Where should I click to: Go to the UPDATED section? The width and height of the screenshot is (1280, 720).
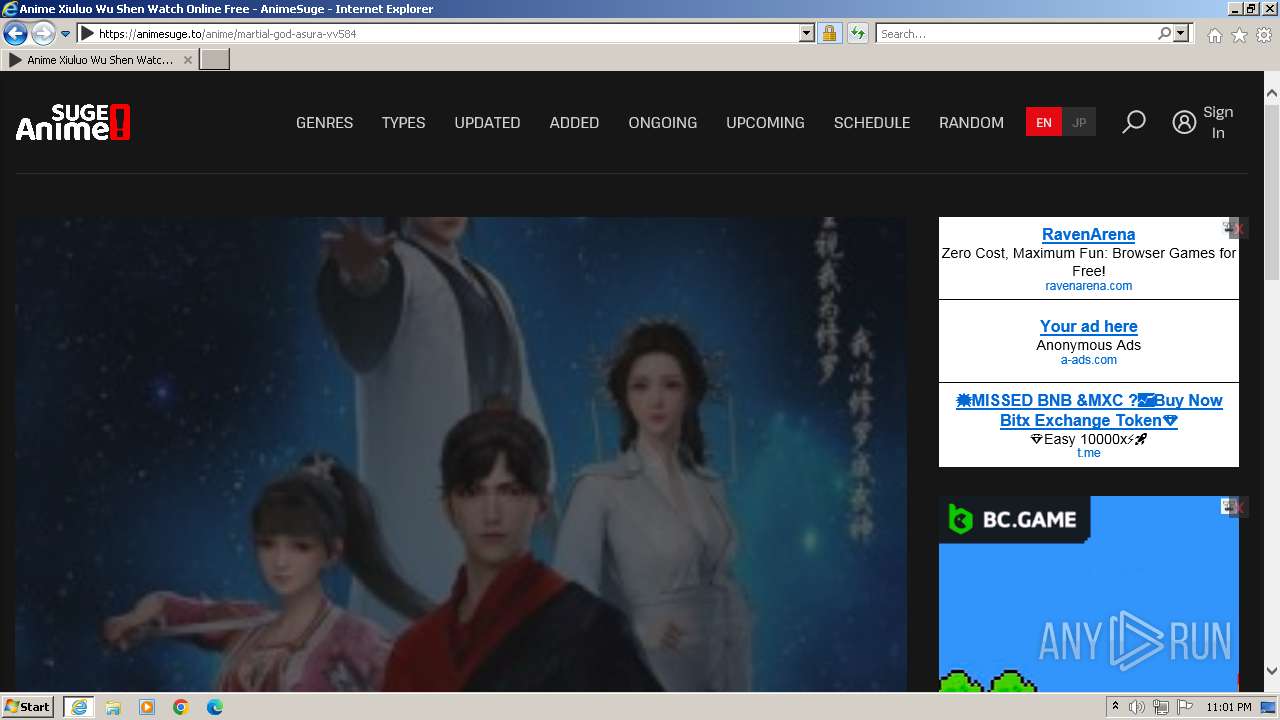click(487, 122)
